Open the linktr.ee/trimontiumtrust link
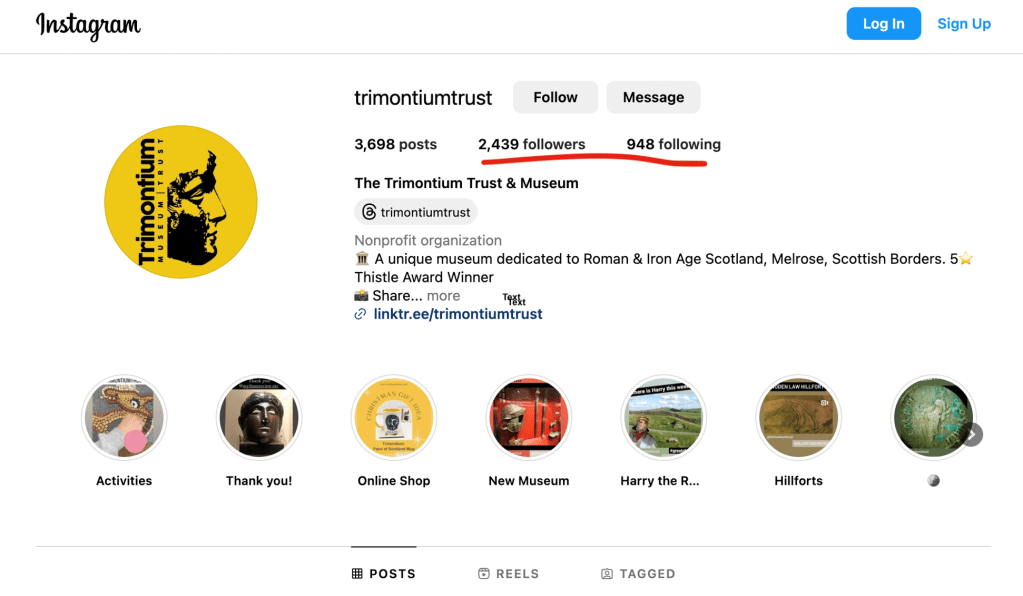Screen dimensions: 1023x596 457,314
